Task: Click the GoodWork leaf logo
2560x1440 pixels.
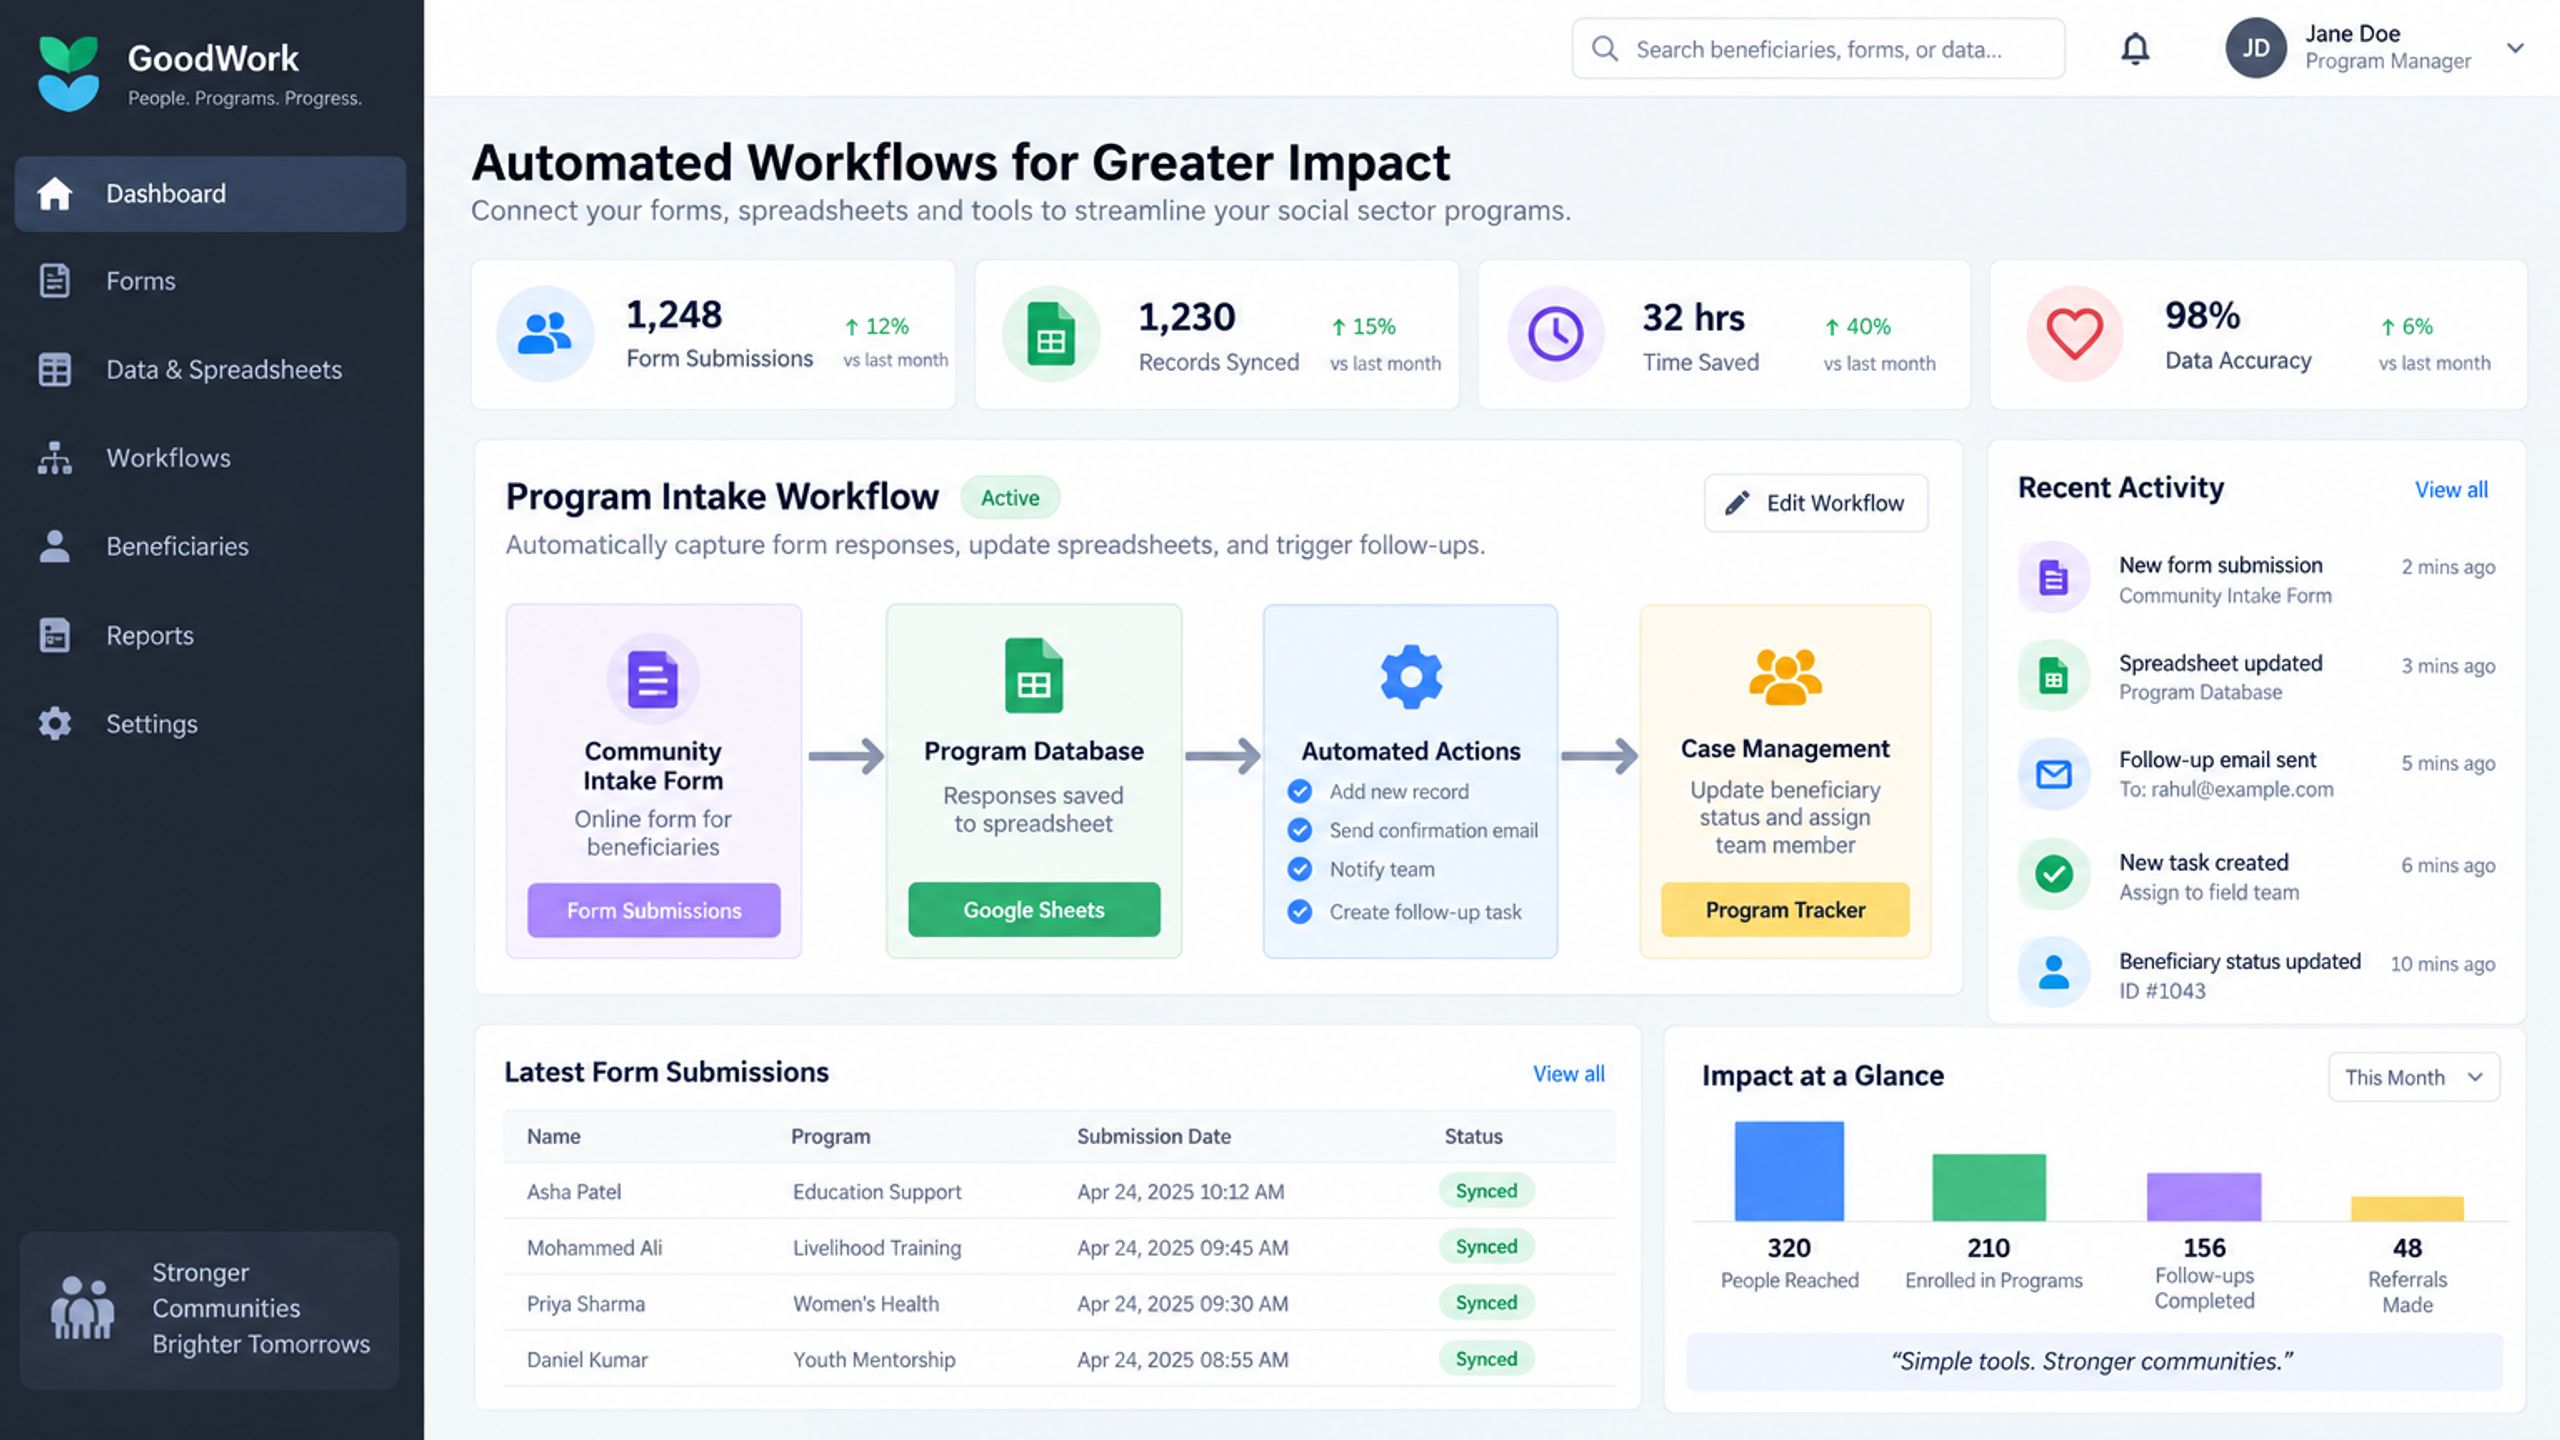Action: [68, 73]
